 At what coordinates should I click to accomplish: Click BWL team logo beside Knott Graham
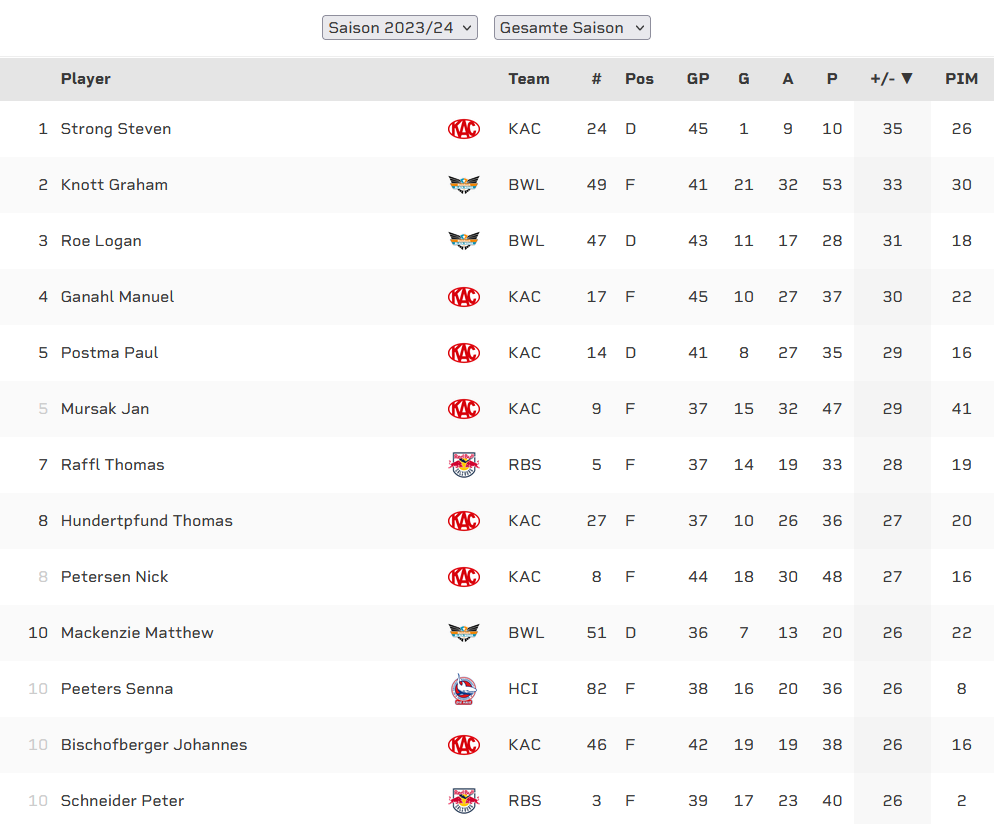[x=464, y=185]
